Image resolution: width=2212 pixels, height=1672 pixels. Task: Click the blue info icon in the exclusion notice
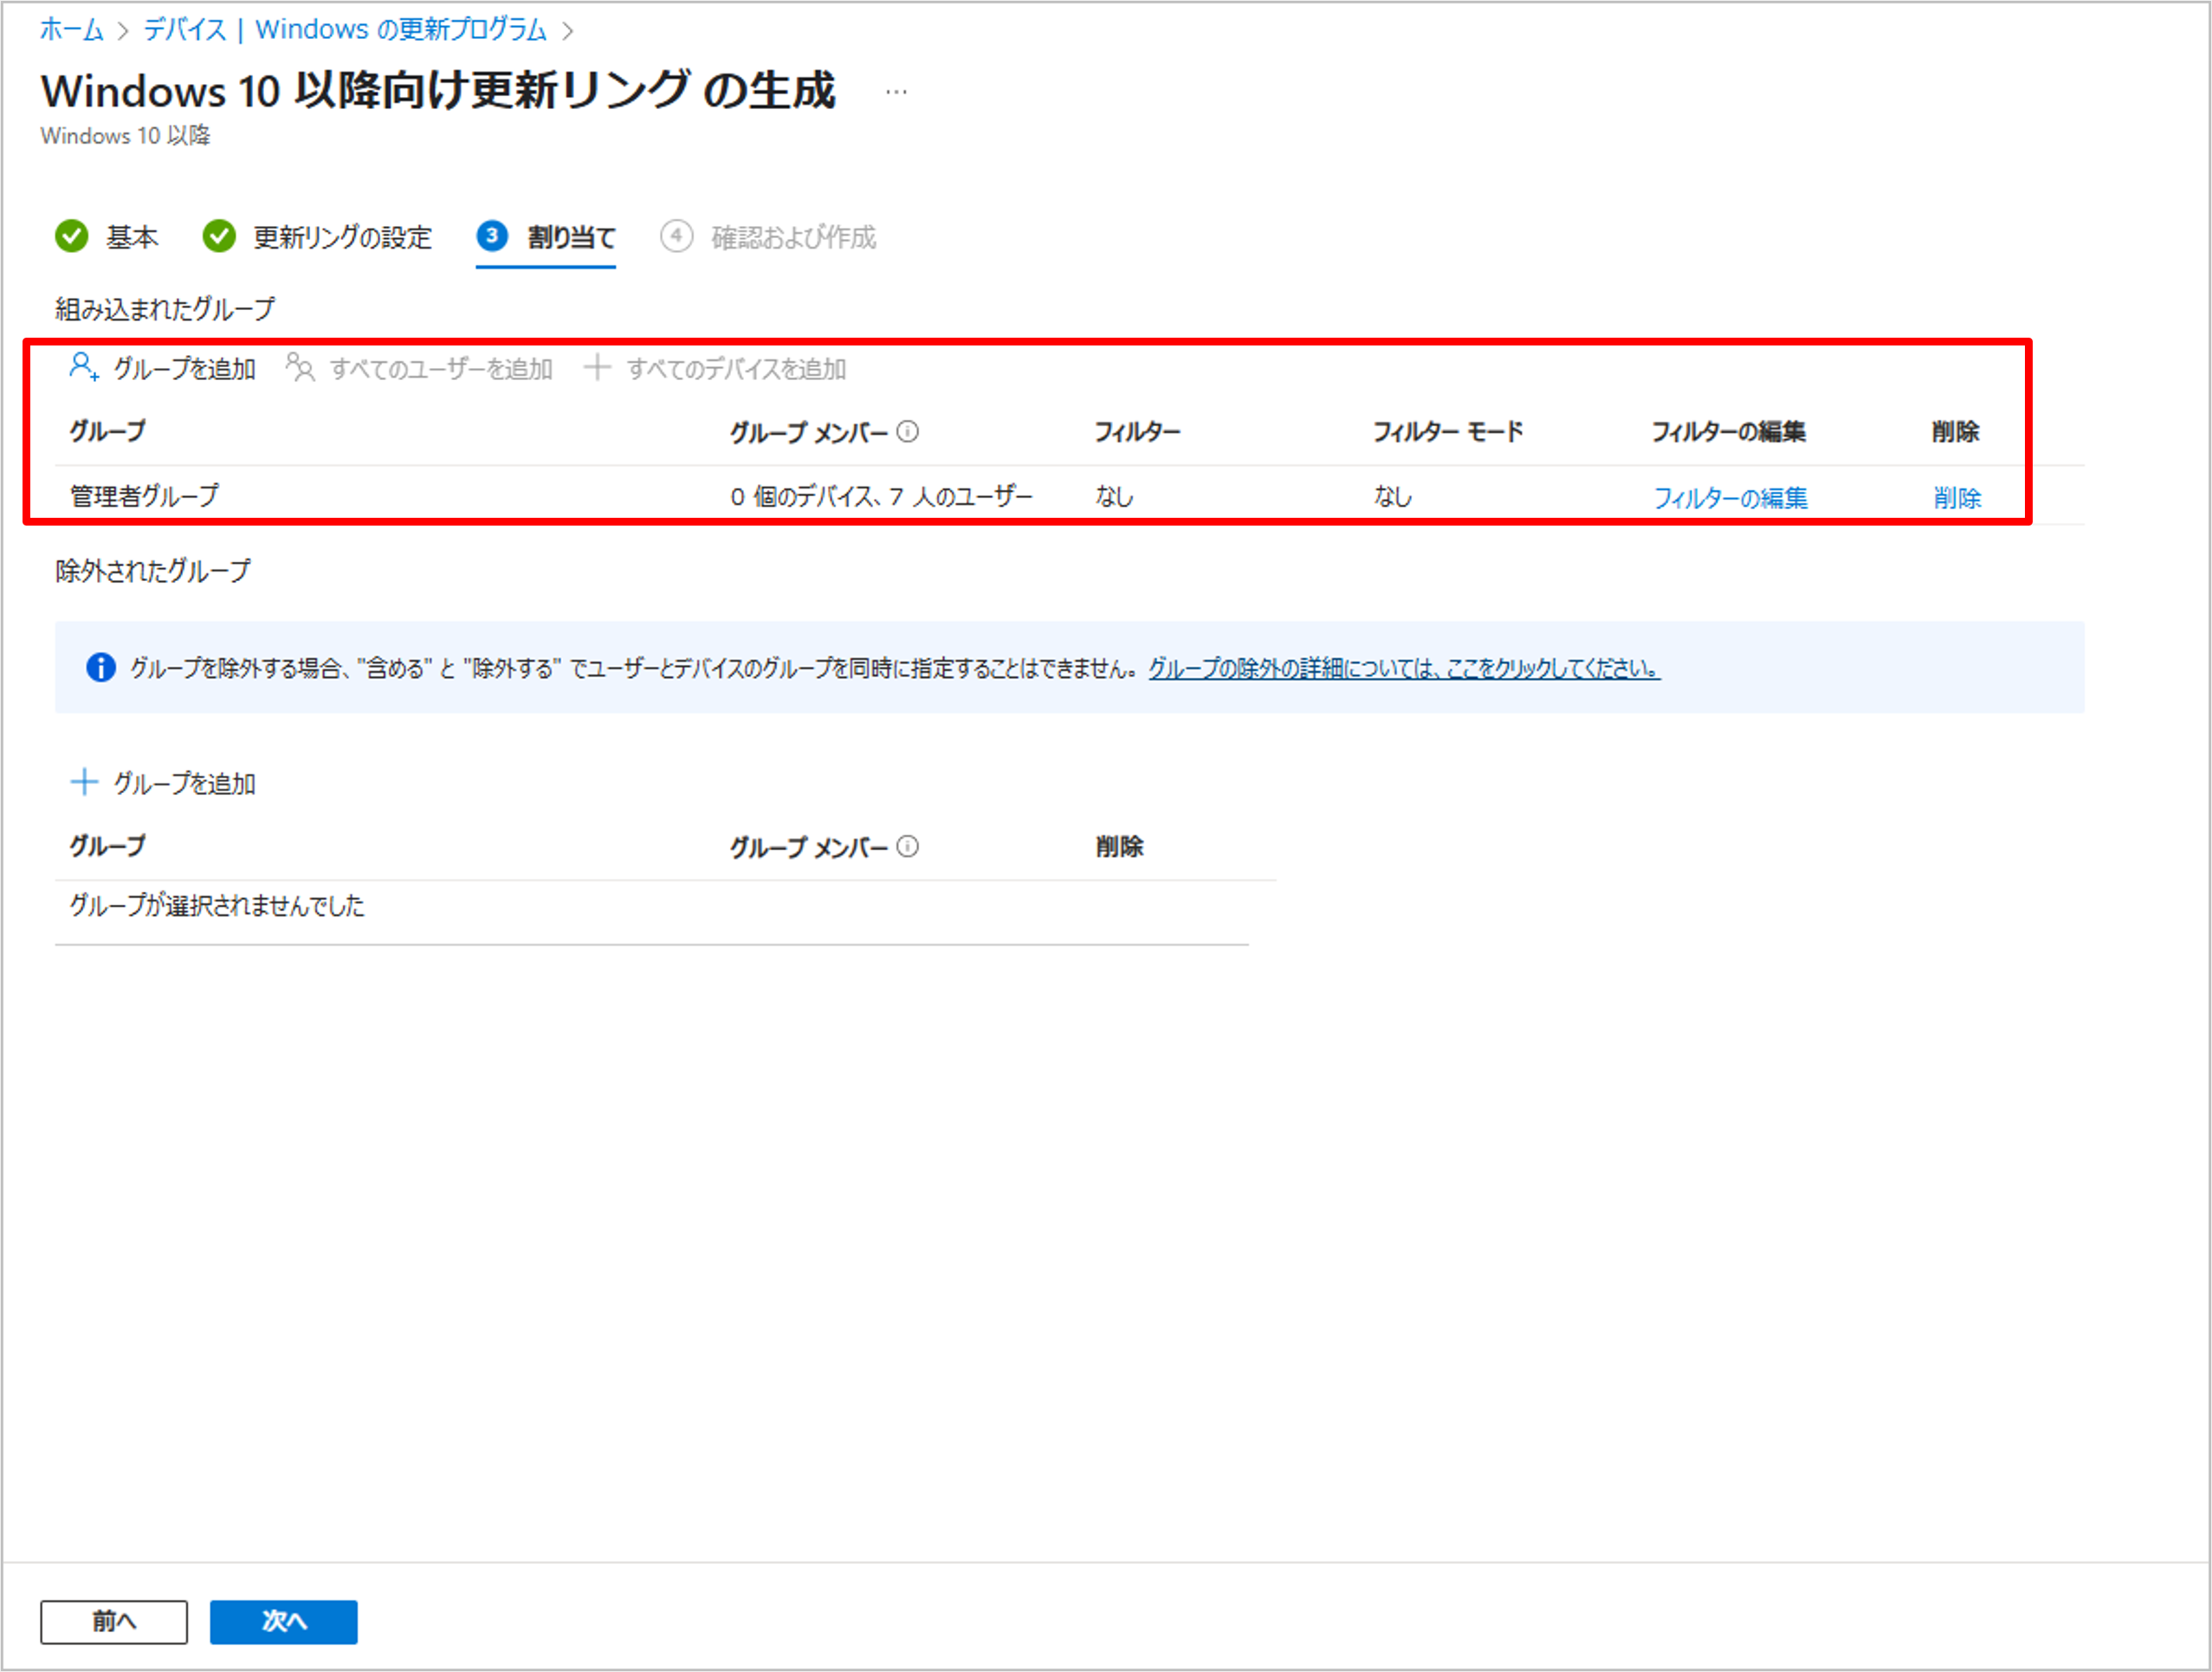[x=101, y=667]
